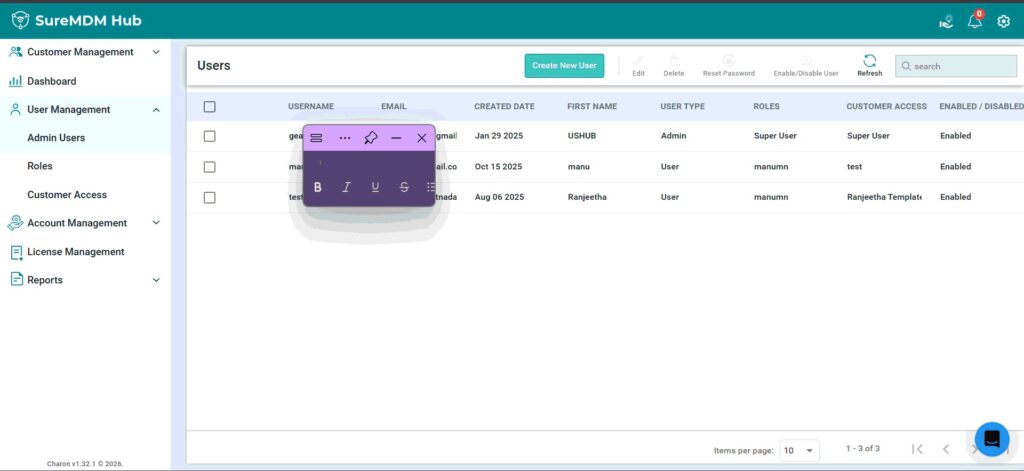Check the box for the manu row
Image resolution: width=1024 pixels, height=471 pixels.
[x=210, y=167]
